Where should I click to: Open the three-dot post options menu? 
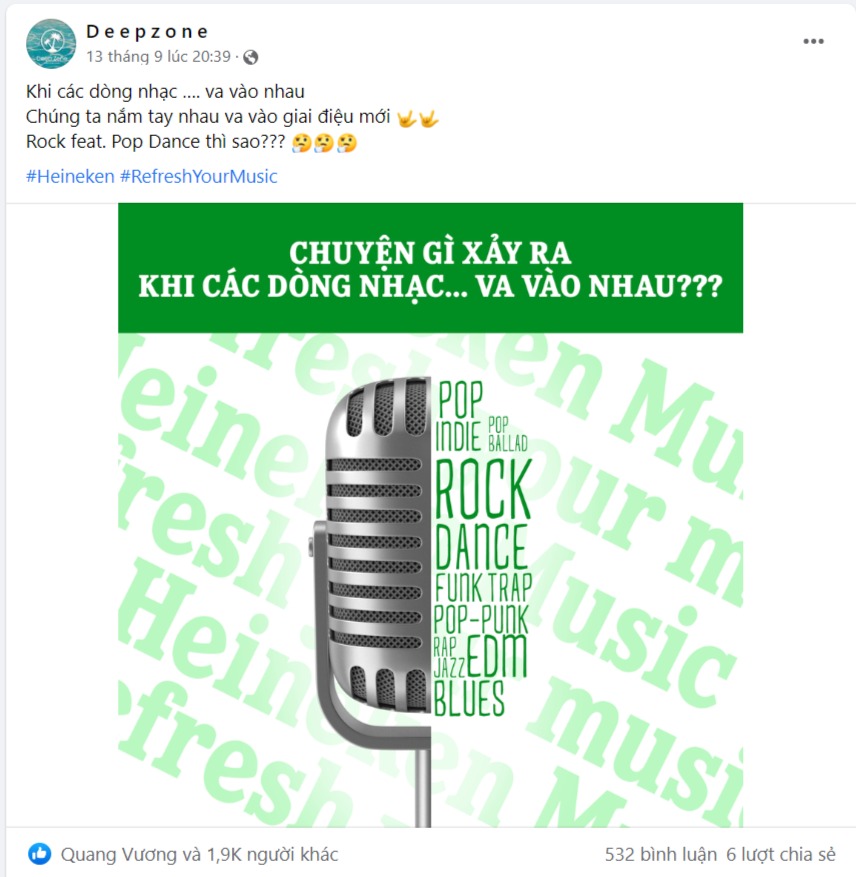tap(813, 41)
